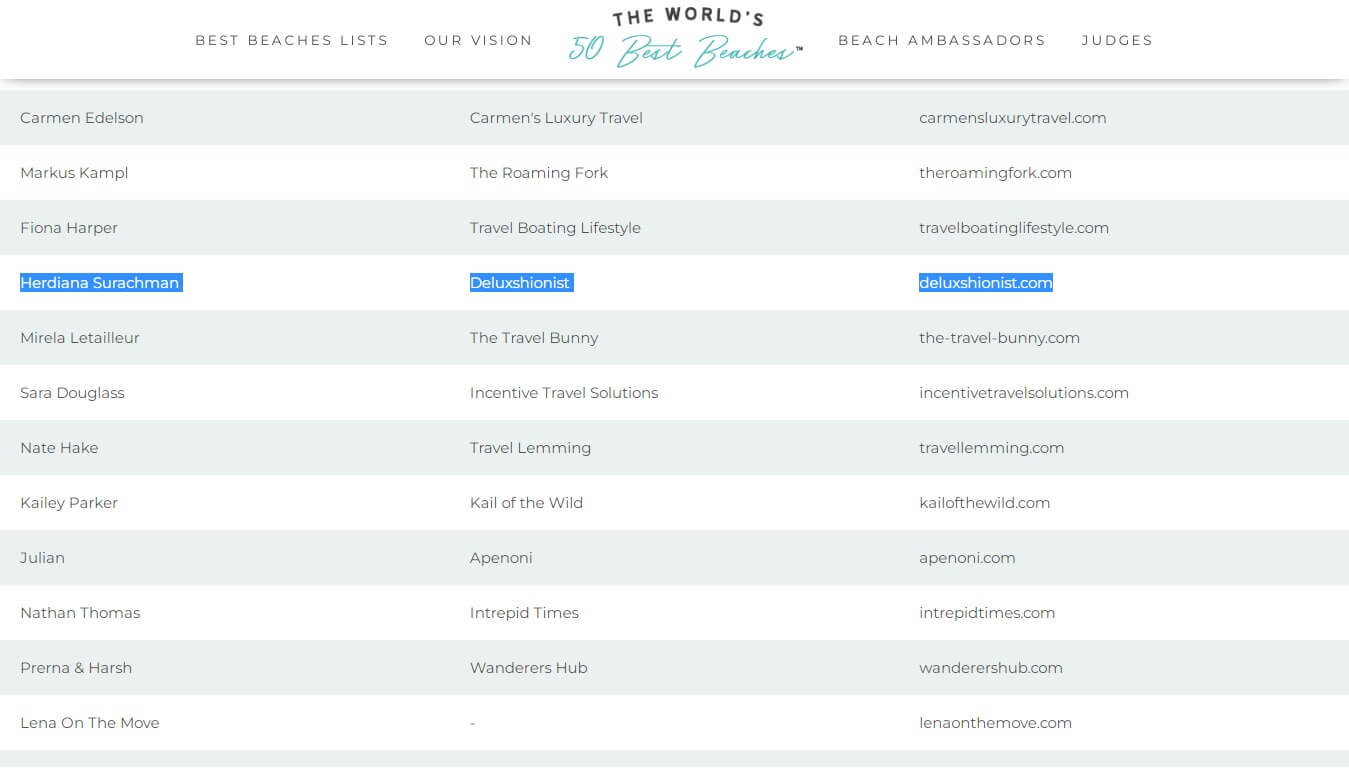
Task: Click The World's 50 Best Beaches logo
Action: 686,39
